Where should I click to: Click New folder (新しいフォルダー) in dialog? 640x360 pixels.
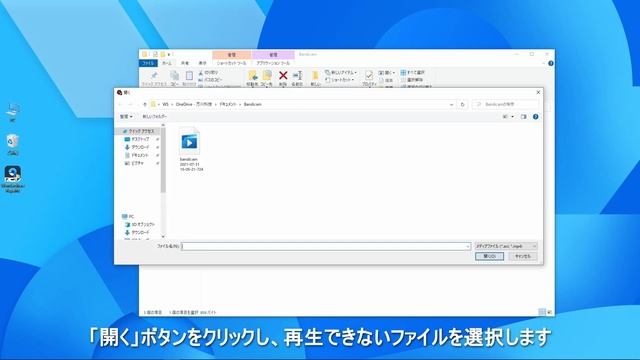pyautogui.click(x=155, y=117)
